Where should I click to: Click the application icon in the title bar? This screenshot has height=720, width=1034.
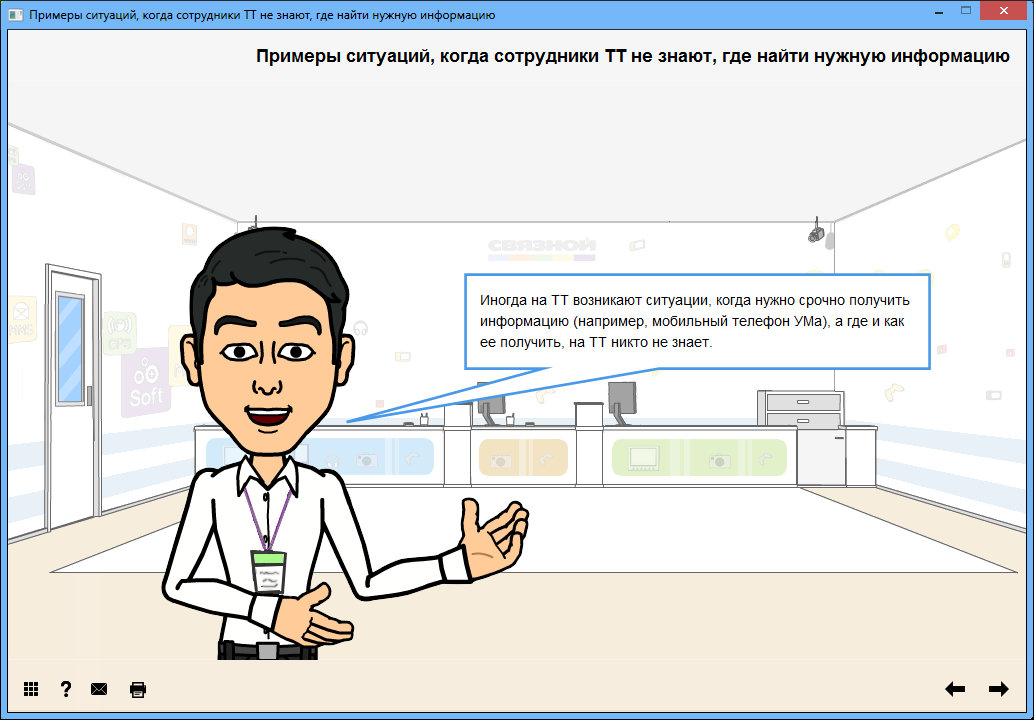tap(14, 11)
